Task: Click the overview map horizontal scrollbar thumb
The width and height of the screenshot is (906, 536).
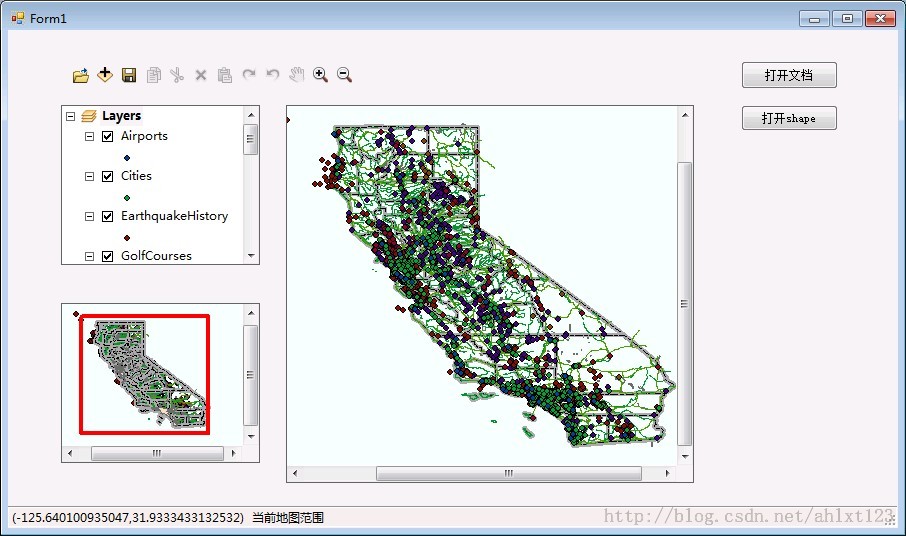Action: tap(157, 453)
